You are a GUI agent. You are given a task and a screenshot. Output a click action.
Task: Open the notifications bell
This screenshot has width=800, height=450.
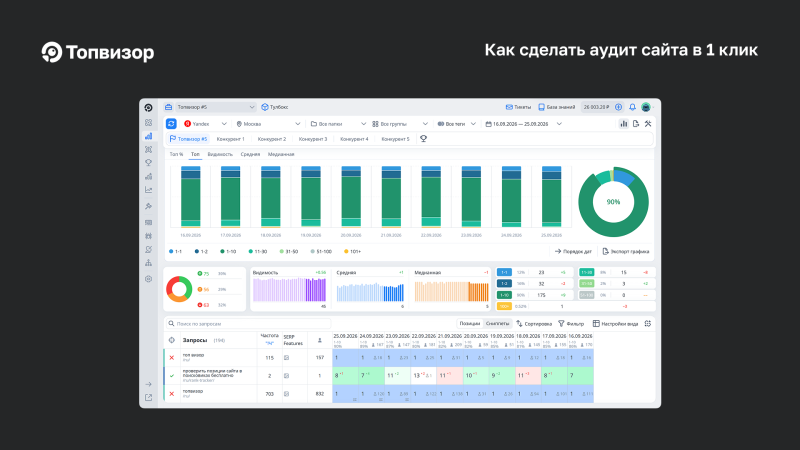(632, 107)
